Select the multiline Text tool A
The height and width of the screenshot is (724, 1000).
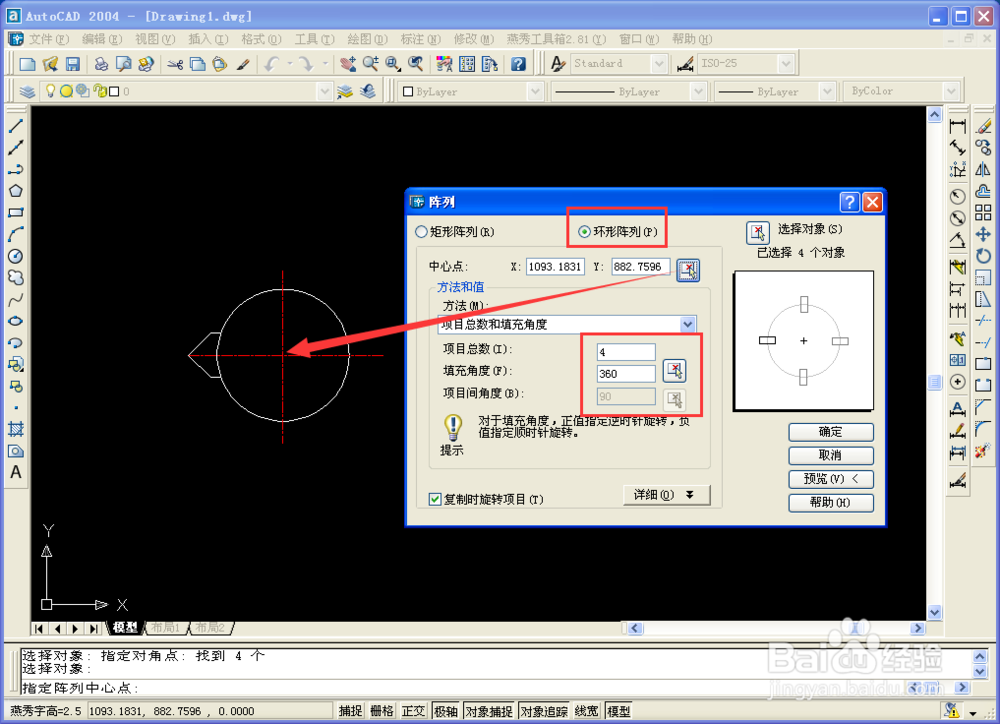coord(16,472)
